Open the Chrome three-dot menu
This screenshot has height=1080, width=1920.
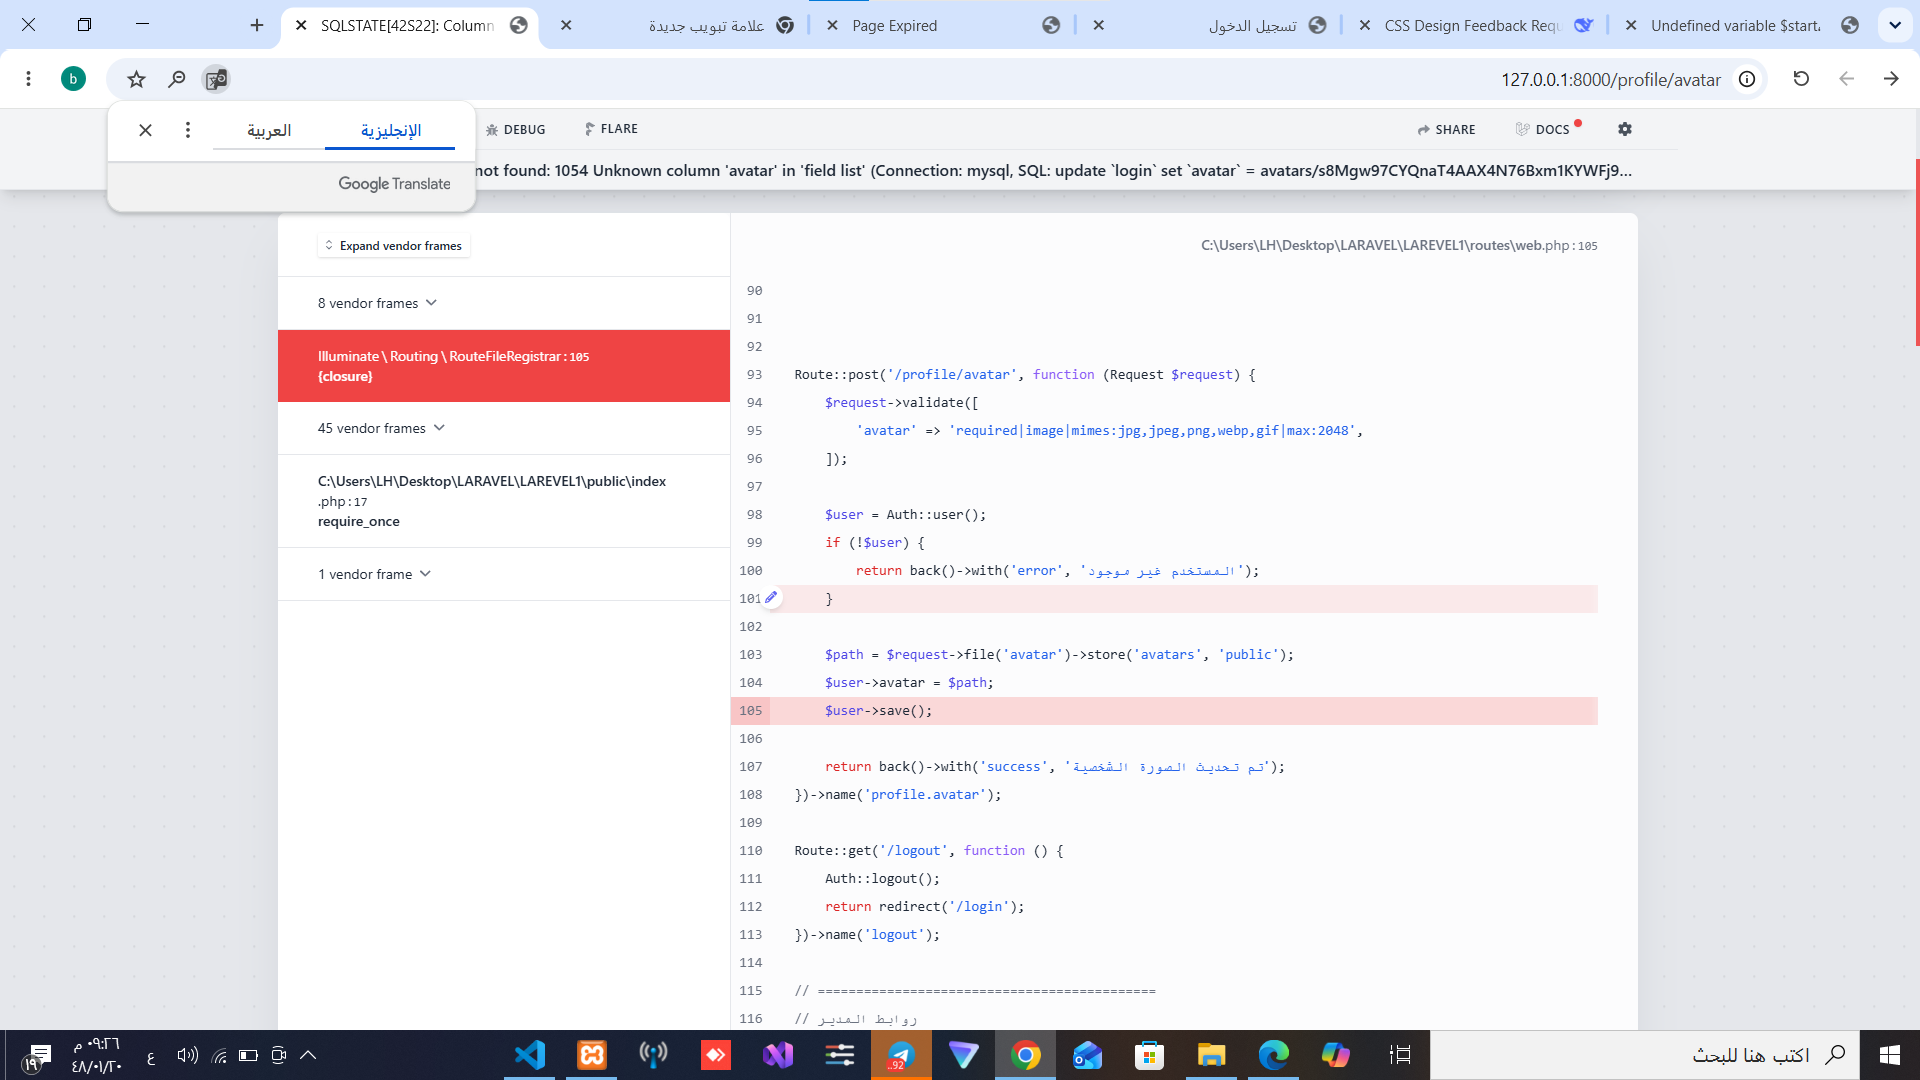[28, 78]
